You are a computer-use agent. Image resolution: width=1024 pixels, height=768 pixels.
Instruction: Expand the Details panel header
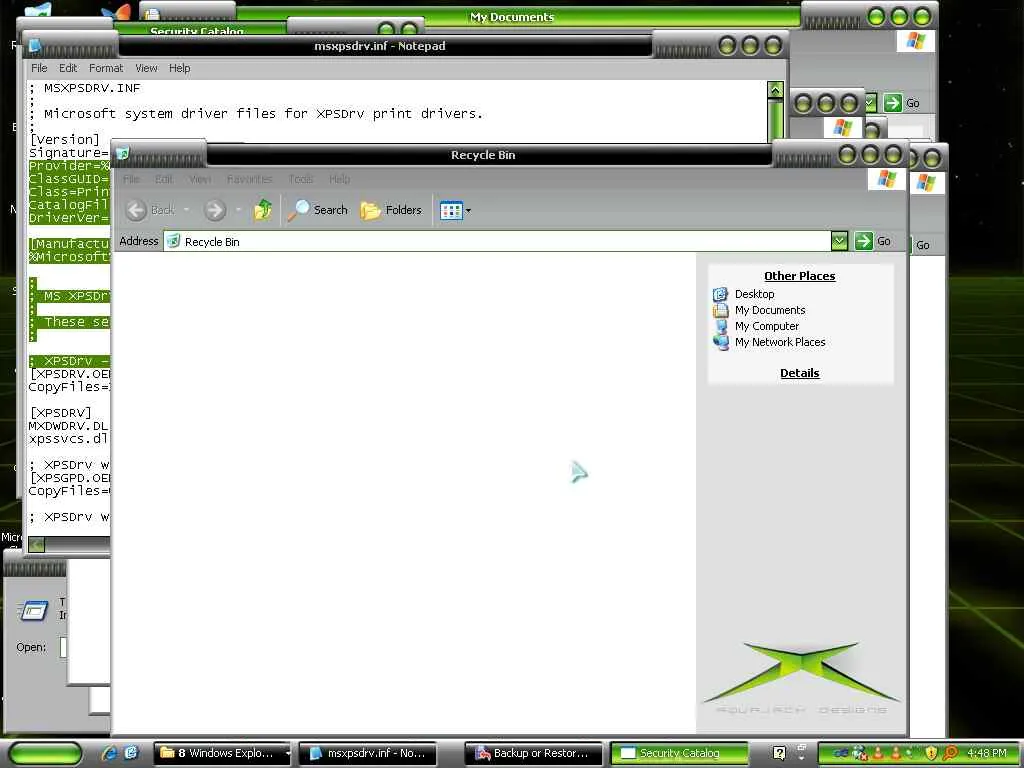pyautogui.click(x=799, y=373)
